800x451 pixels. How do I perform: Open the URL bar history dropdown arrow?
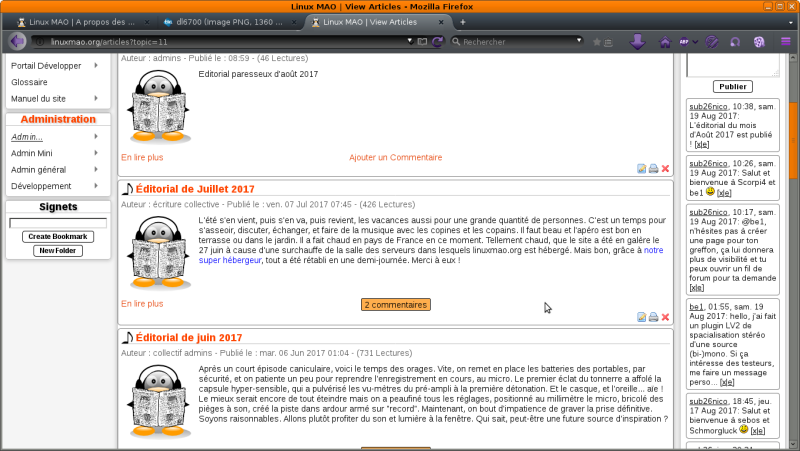410,40
